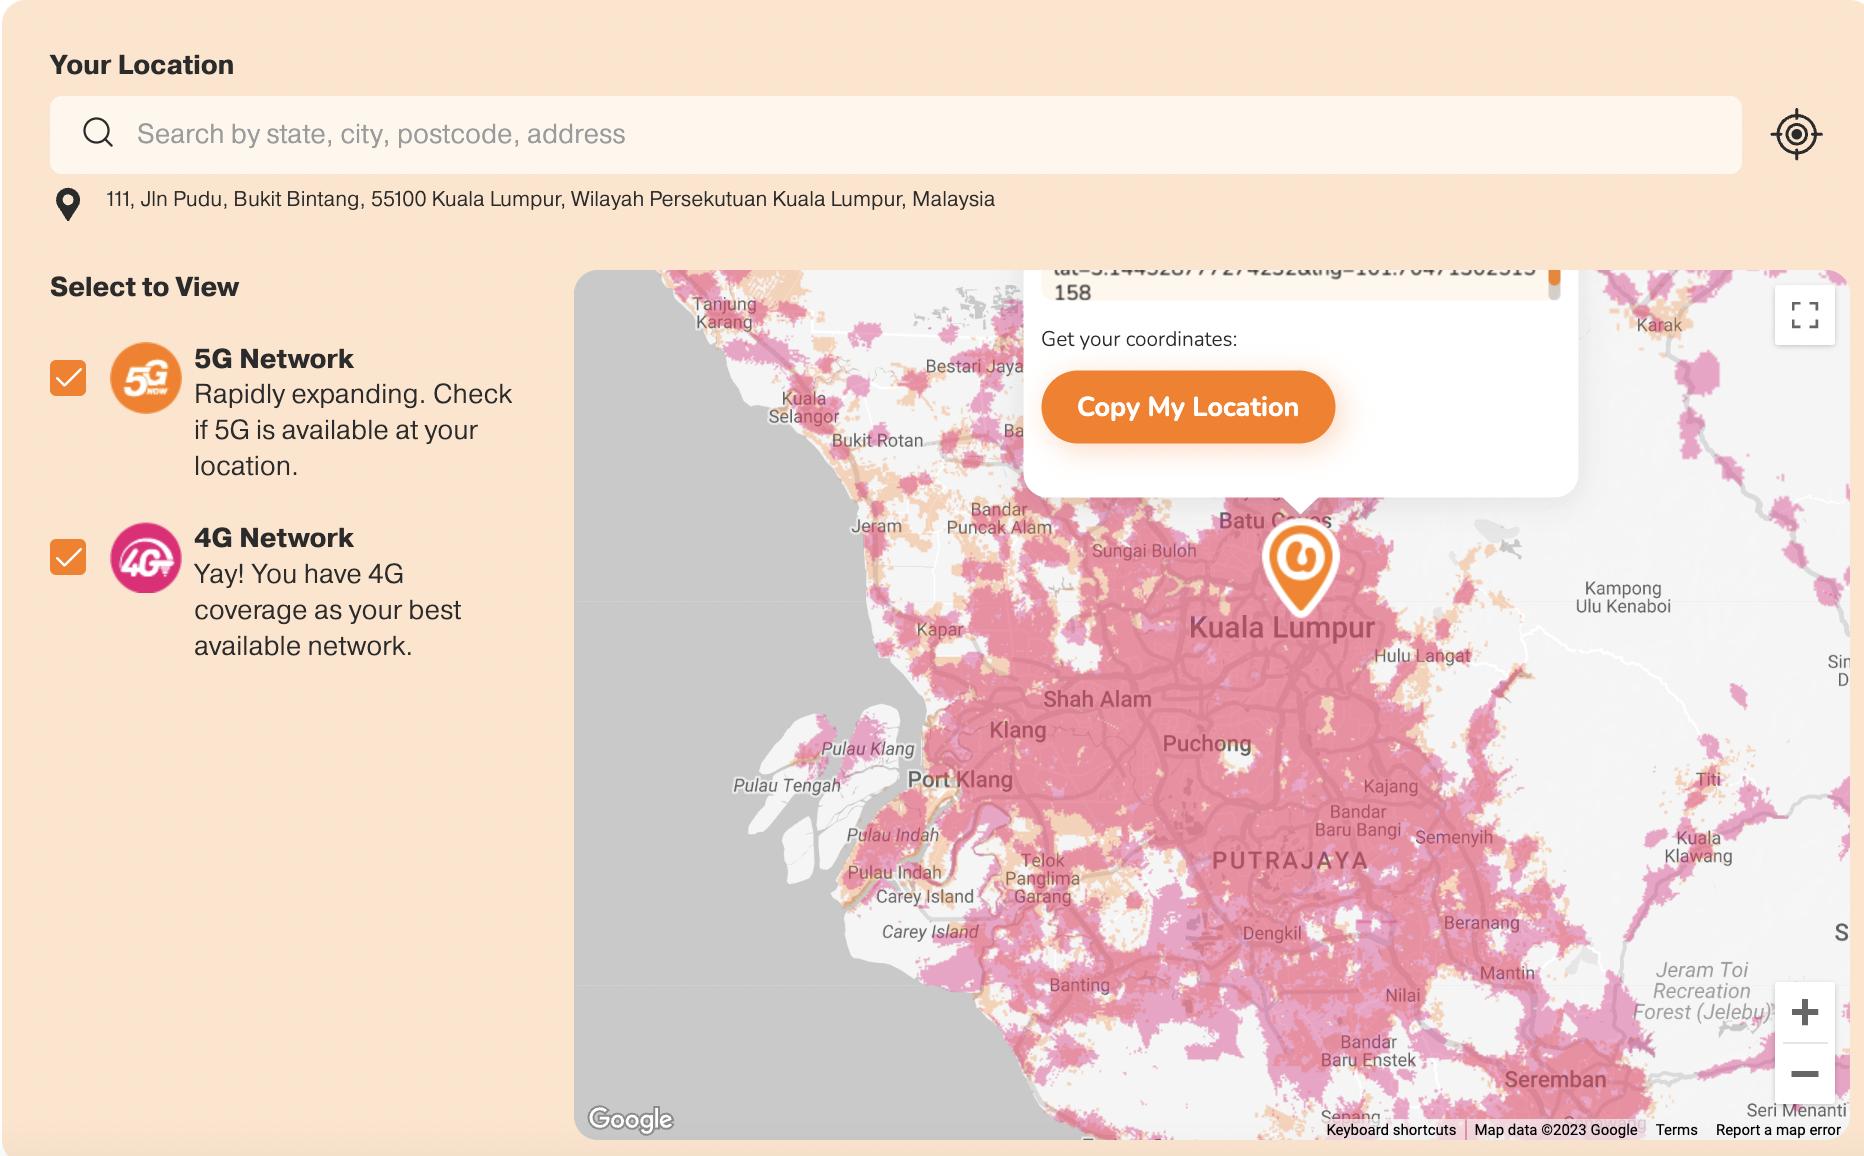Click the Copy My Location button
The height and width of the screenshot is (1156, 1864).
coord(1187,406)
